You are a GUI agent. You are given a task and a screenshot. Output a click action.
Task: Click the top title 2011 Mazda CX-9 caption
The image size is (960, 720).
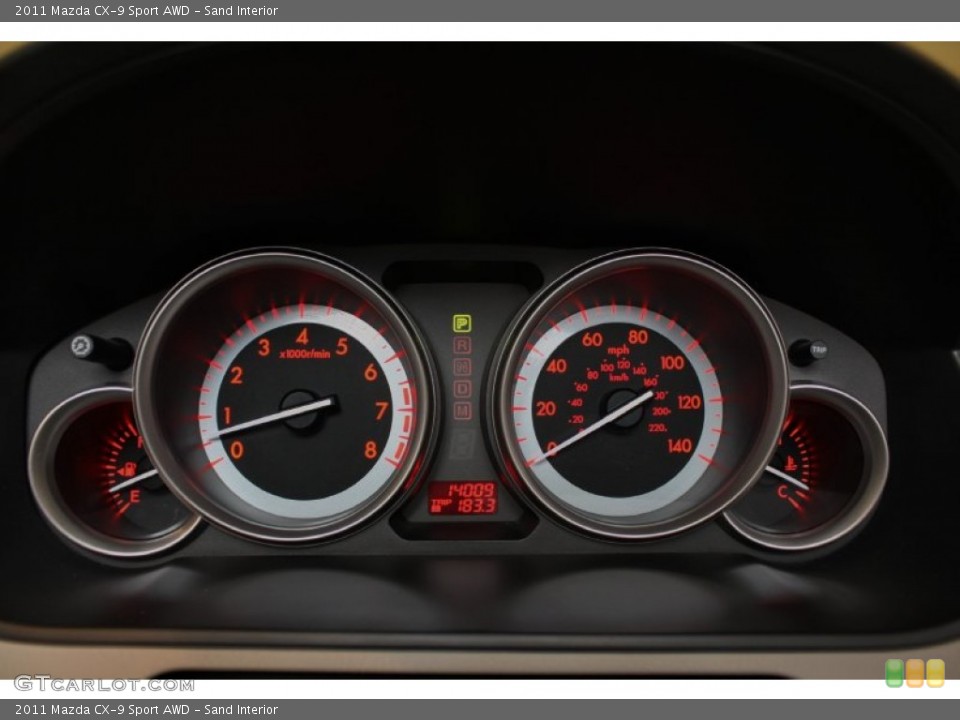(146, 10)
